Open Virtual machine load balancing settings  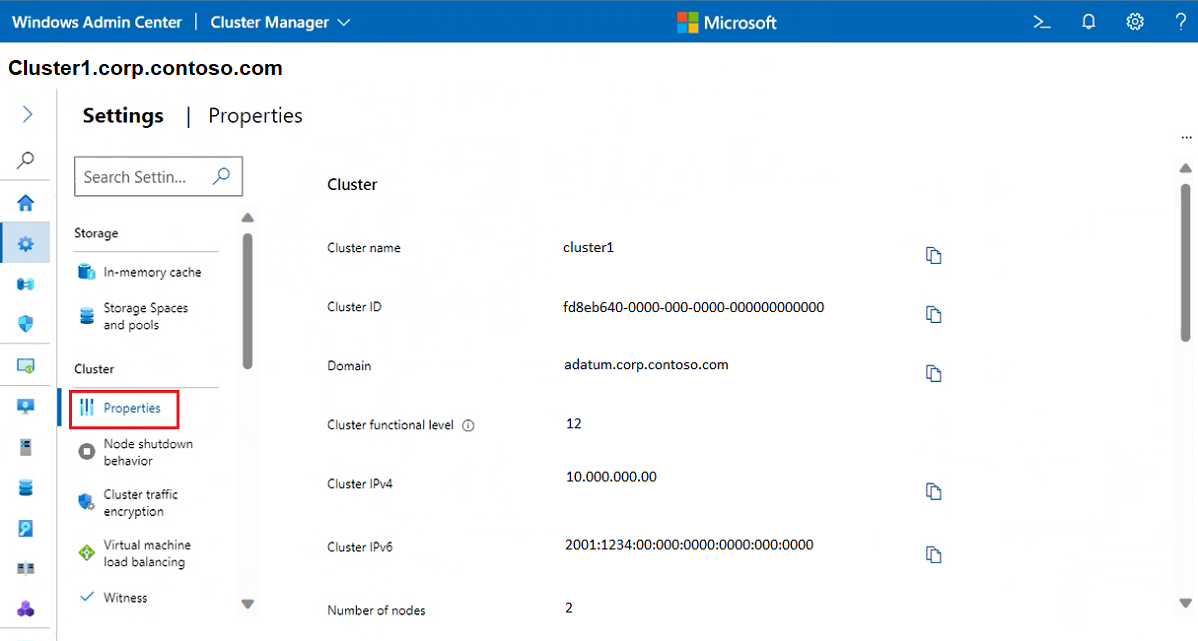point(147,551)
